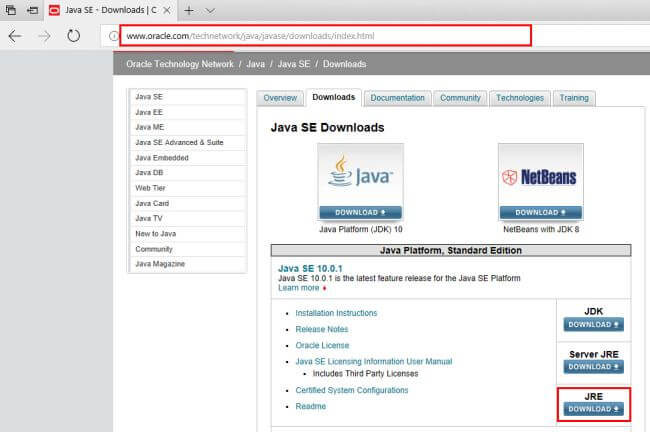Open Installation Instructions link
The width and height of the screenshot is (650, 432).
pyautogui.click(x=336, y=313)
